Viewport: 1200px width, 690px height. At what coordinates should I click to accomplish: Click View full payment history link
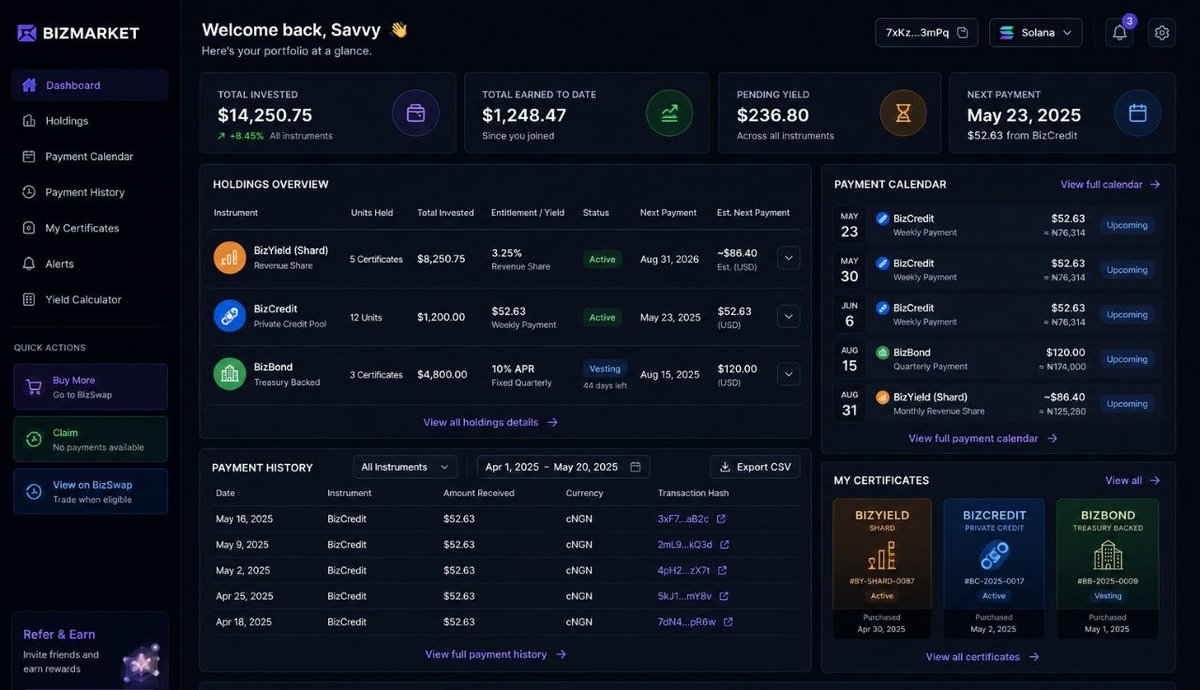coord(496,654)
